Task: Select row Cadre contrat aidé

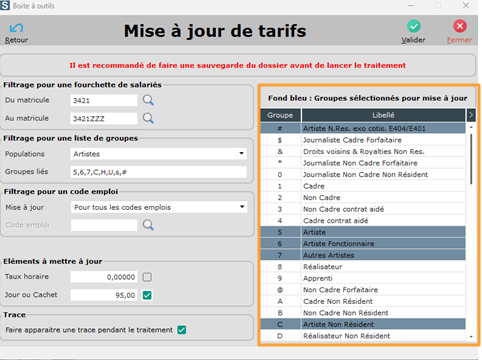Action: pyautogui.click(x=363, y=221)
